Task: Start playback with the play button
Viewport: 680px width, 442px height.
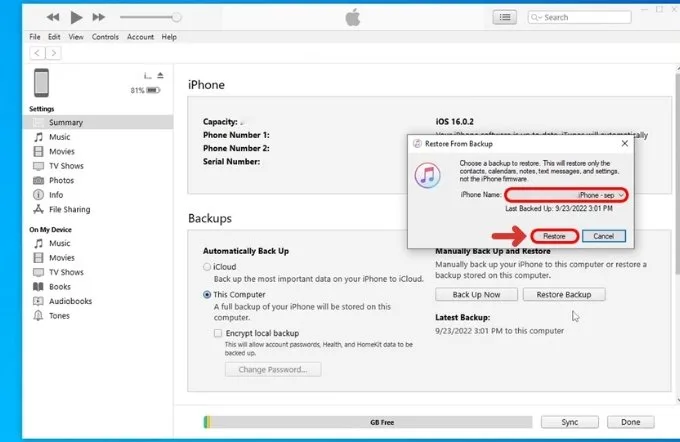Action: click(x=76, y=17)
